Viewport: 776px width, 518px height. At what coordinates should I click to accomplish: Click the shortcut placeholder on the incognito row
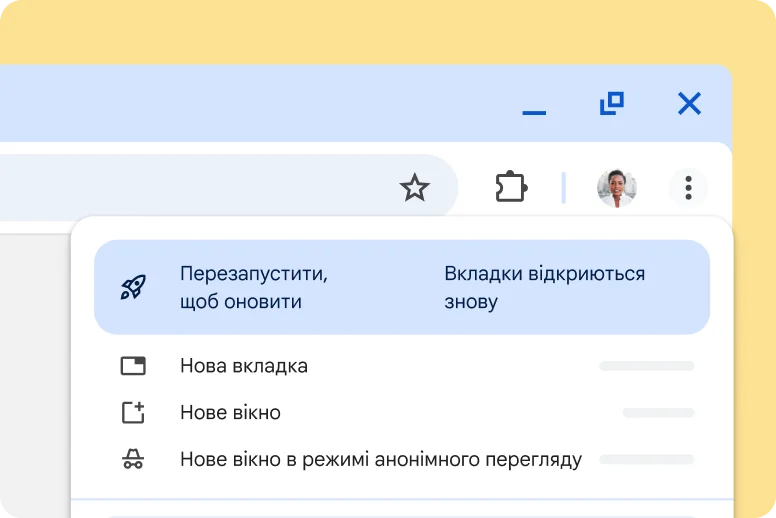[646, 460]
